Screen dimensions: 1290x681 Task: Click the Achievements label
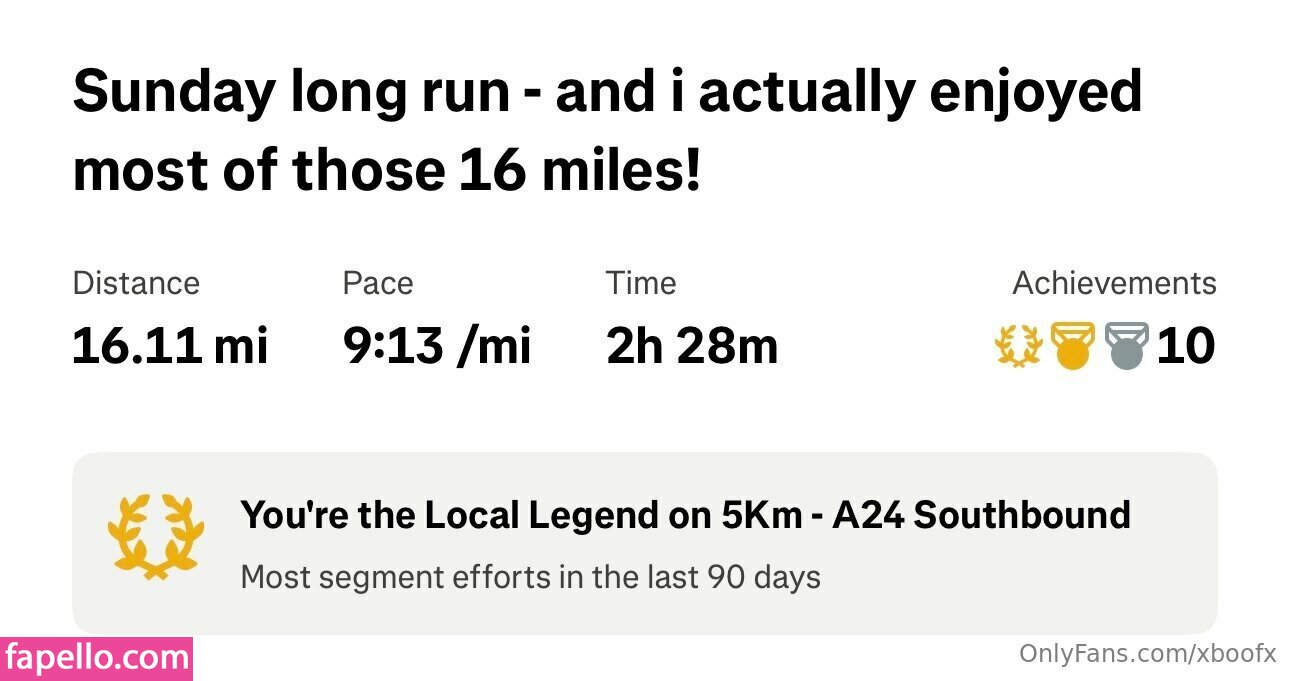point(1114,284)
